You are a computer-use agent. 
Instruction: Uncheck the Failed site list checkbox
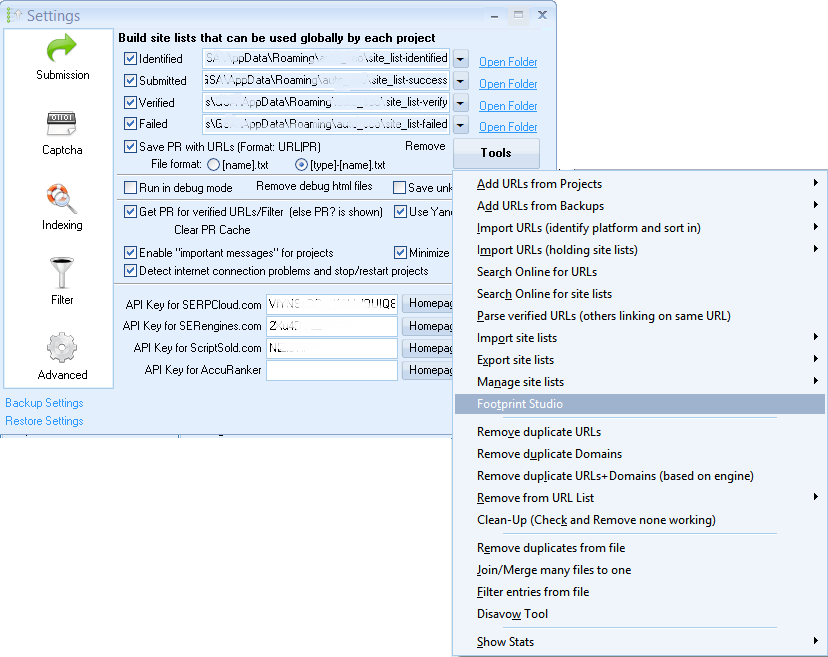pos(131,123)
